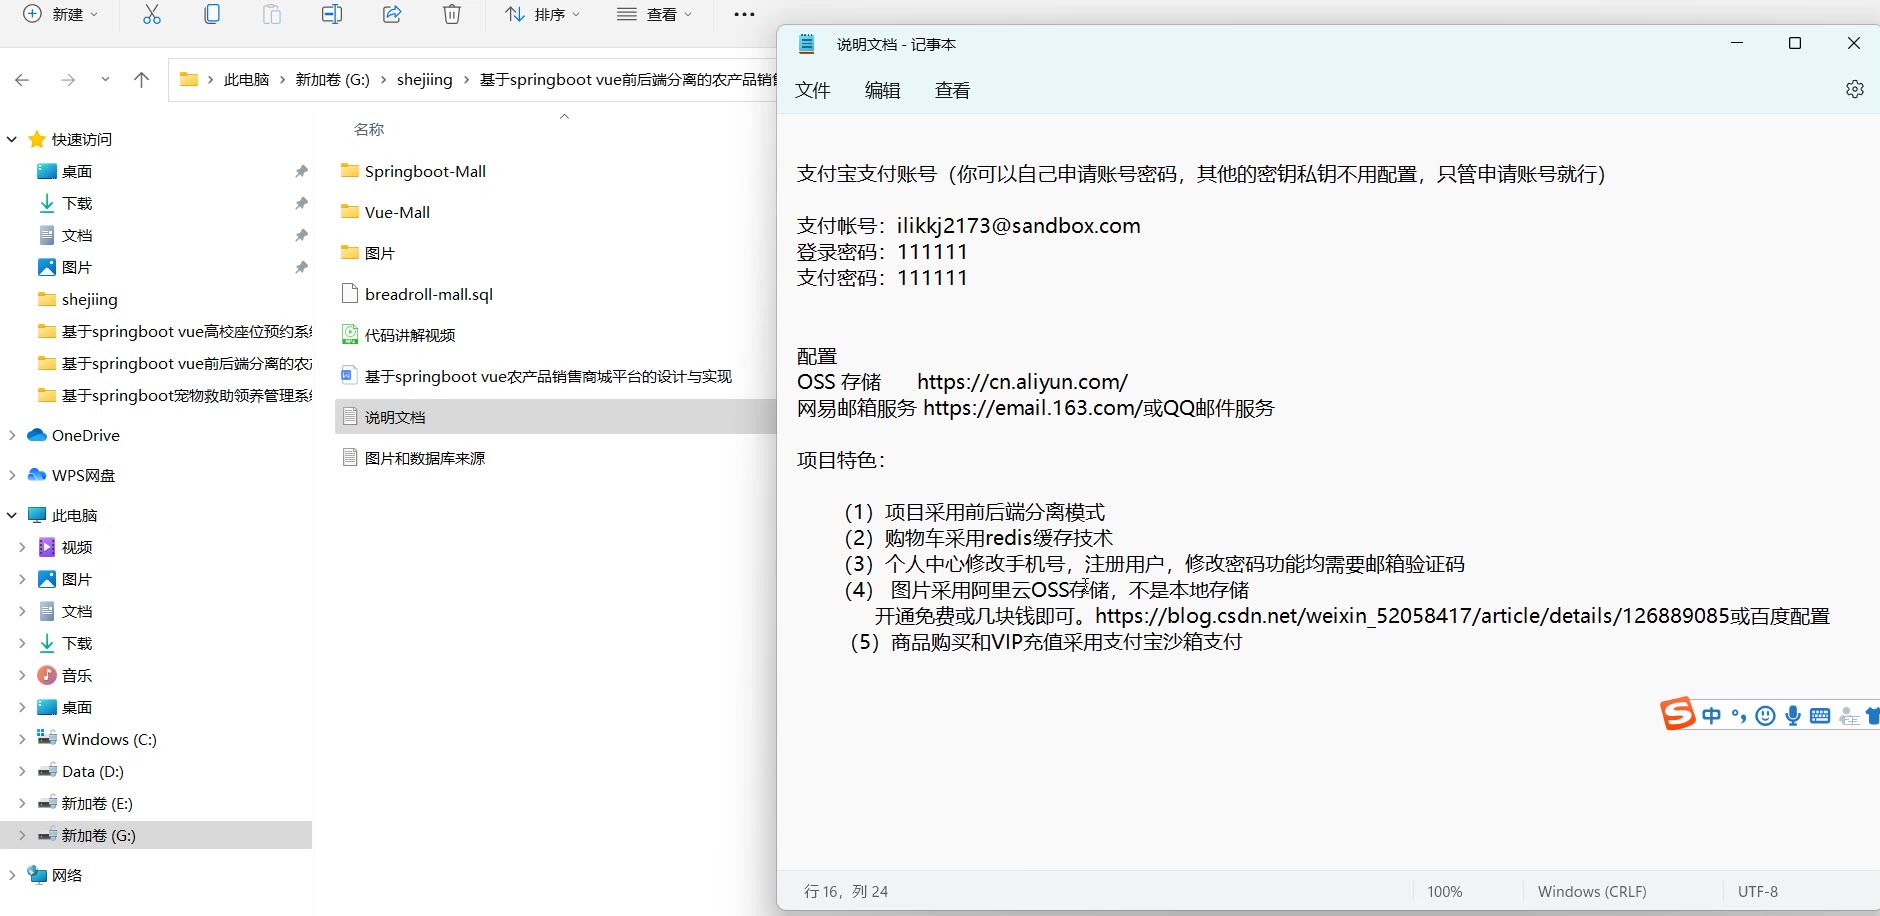The width and height of the screenshot is (1880, 916).
Task: Open the three-dot See more menu in Explorer
Action: click(744, 14)
